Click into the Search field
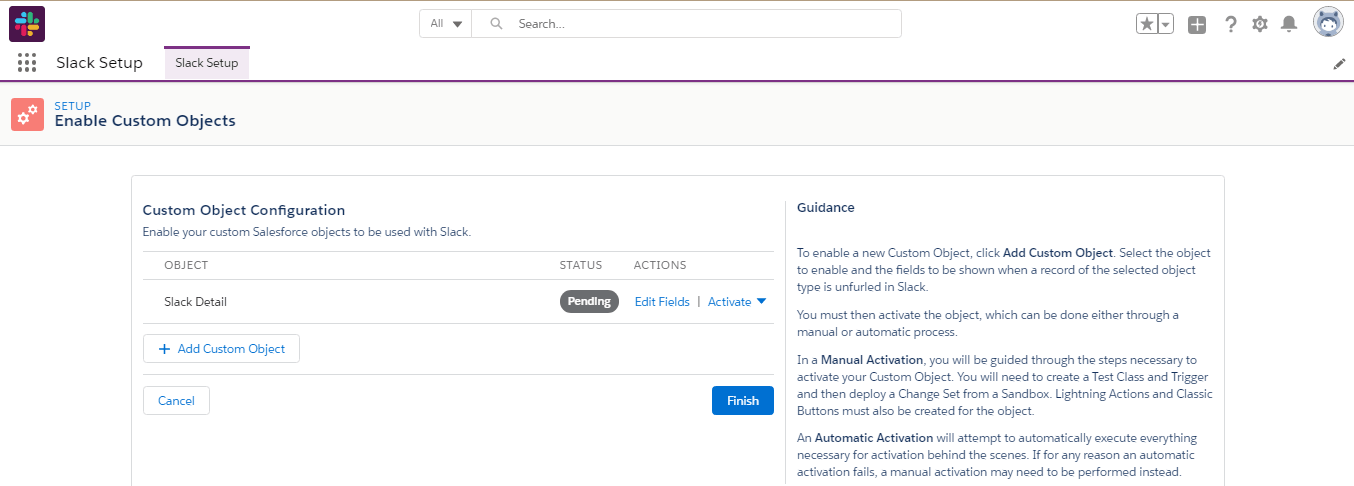This screenshot has width=1354, height=486. coord(687,23)
